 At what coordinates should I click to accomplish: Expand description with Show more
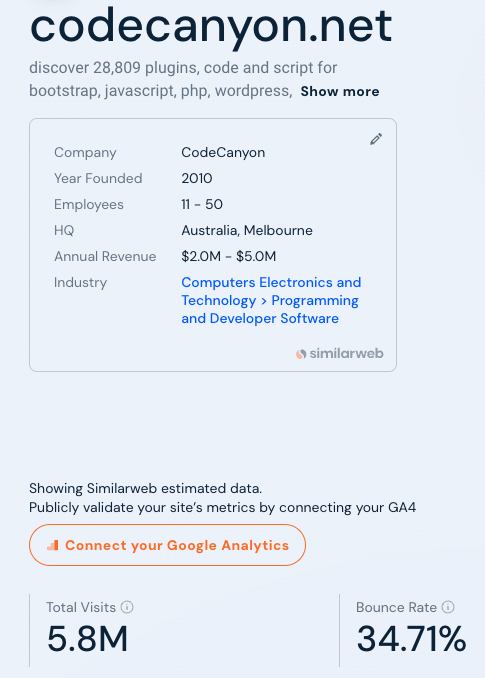[340, 91]
